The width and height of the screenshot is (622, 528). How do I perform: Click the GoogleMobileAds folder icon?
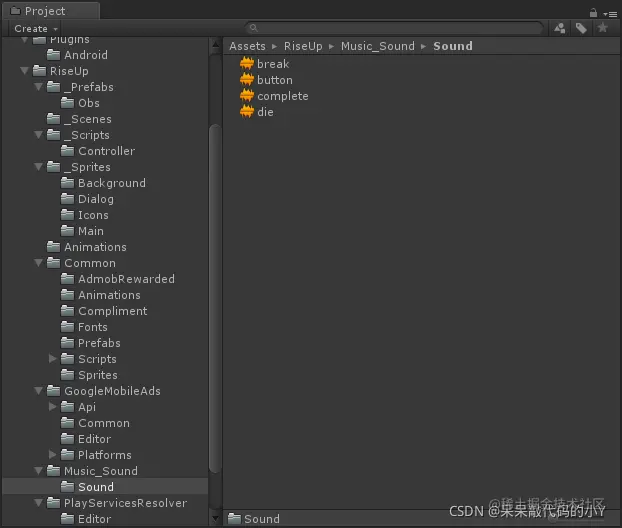[x=54, y=391]
